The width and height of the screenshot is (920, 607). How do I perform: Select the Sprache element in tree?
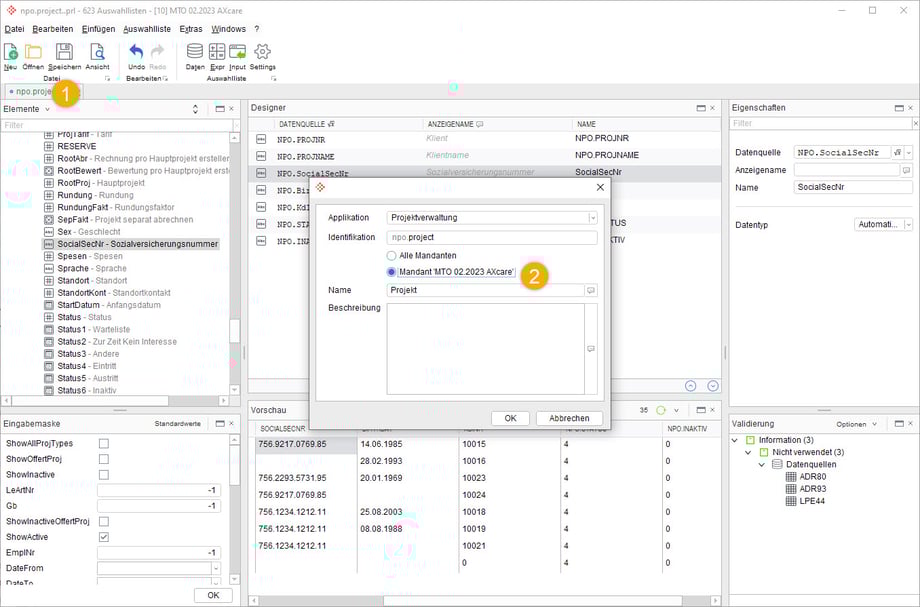click(x=85, y=269)
